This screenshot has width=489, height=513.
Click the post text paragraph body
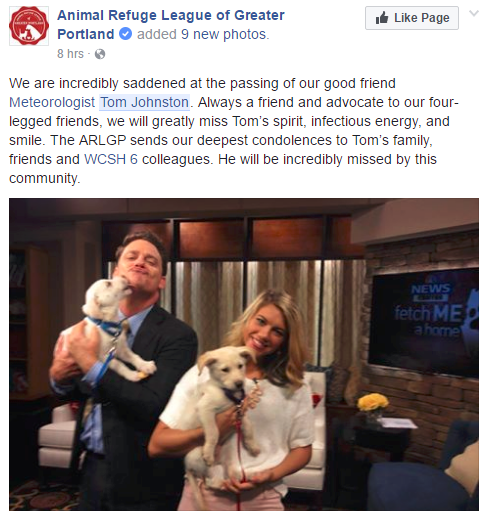[x=233, y=131]
